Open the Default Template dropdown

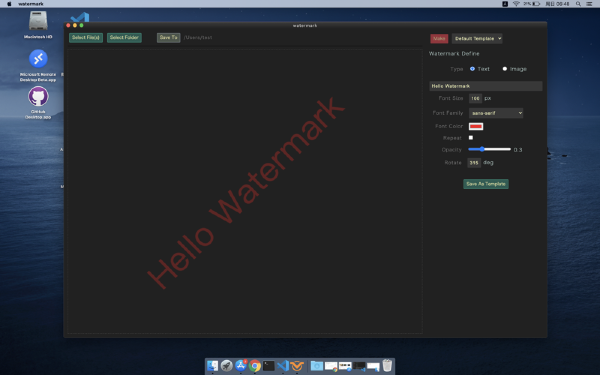(477, 39)
